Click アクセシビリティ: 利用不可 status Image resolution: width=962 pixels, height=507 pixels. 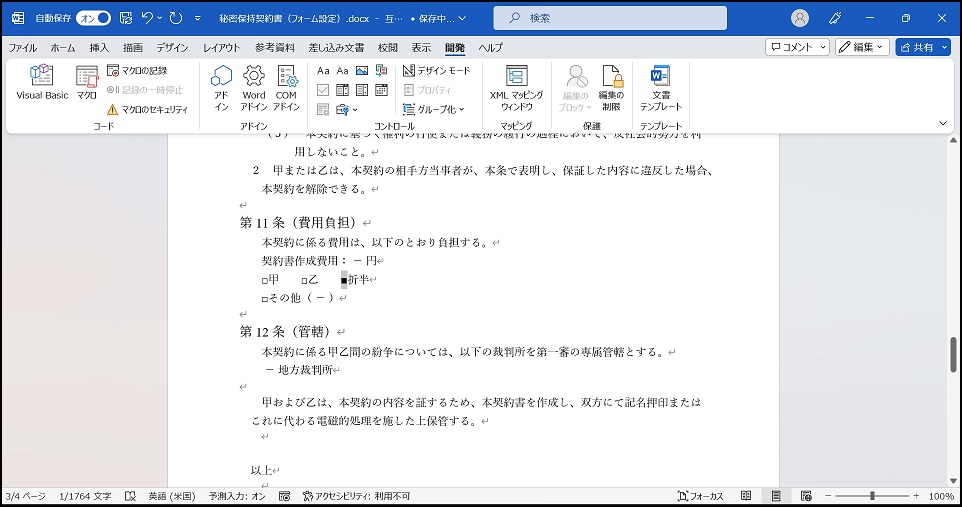point(356,496)
